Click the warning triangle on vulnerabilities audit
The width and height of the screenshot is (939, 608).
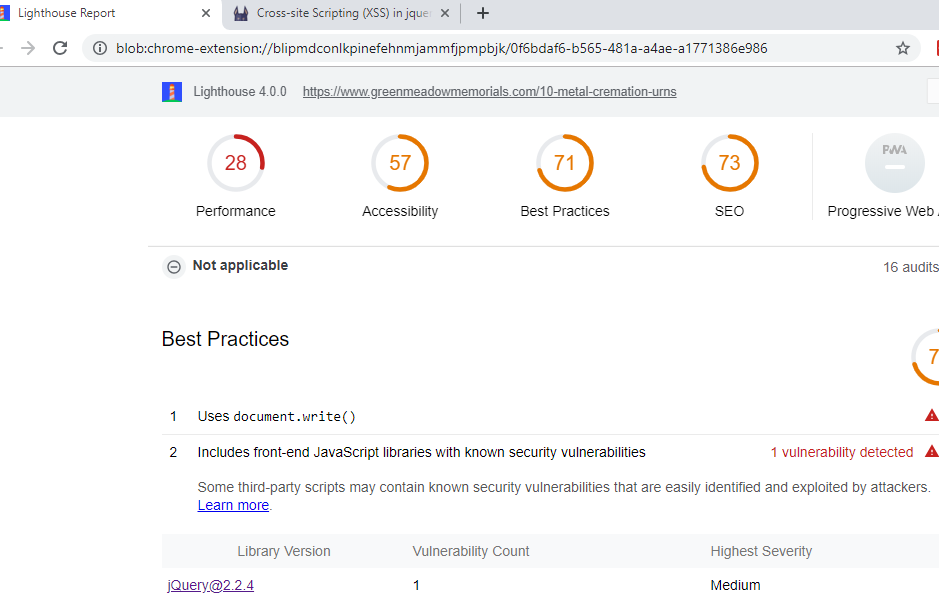coord(931,451)
